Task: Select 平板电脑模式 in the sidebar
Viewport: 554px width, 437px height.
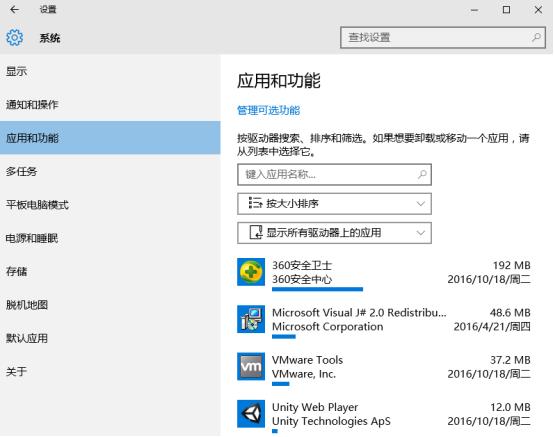Action: pyautogui.click(x=110, y=205)
